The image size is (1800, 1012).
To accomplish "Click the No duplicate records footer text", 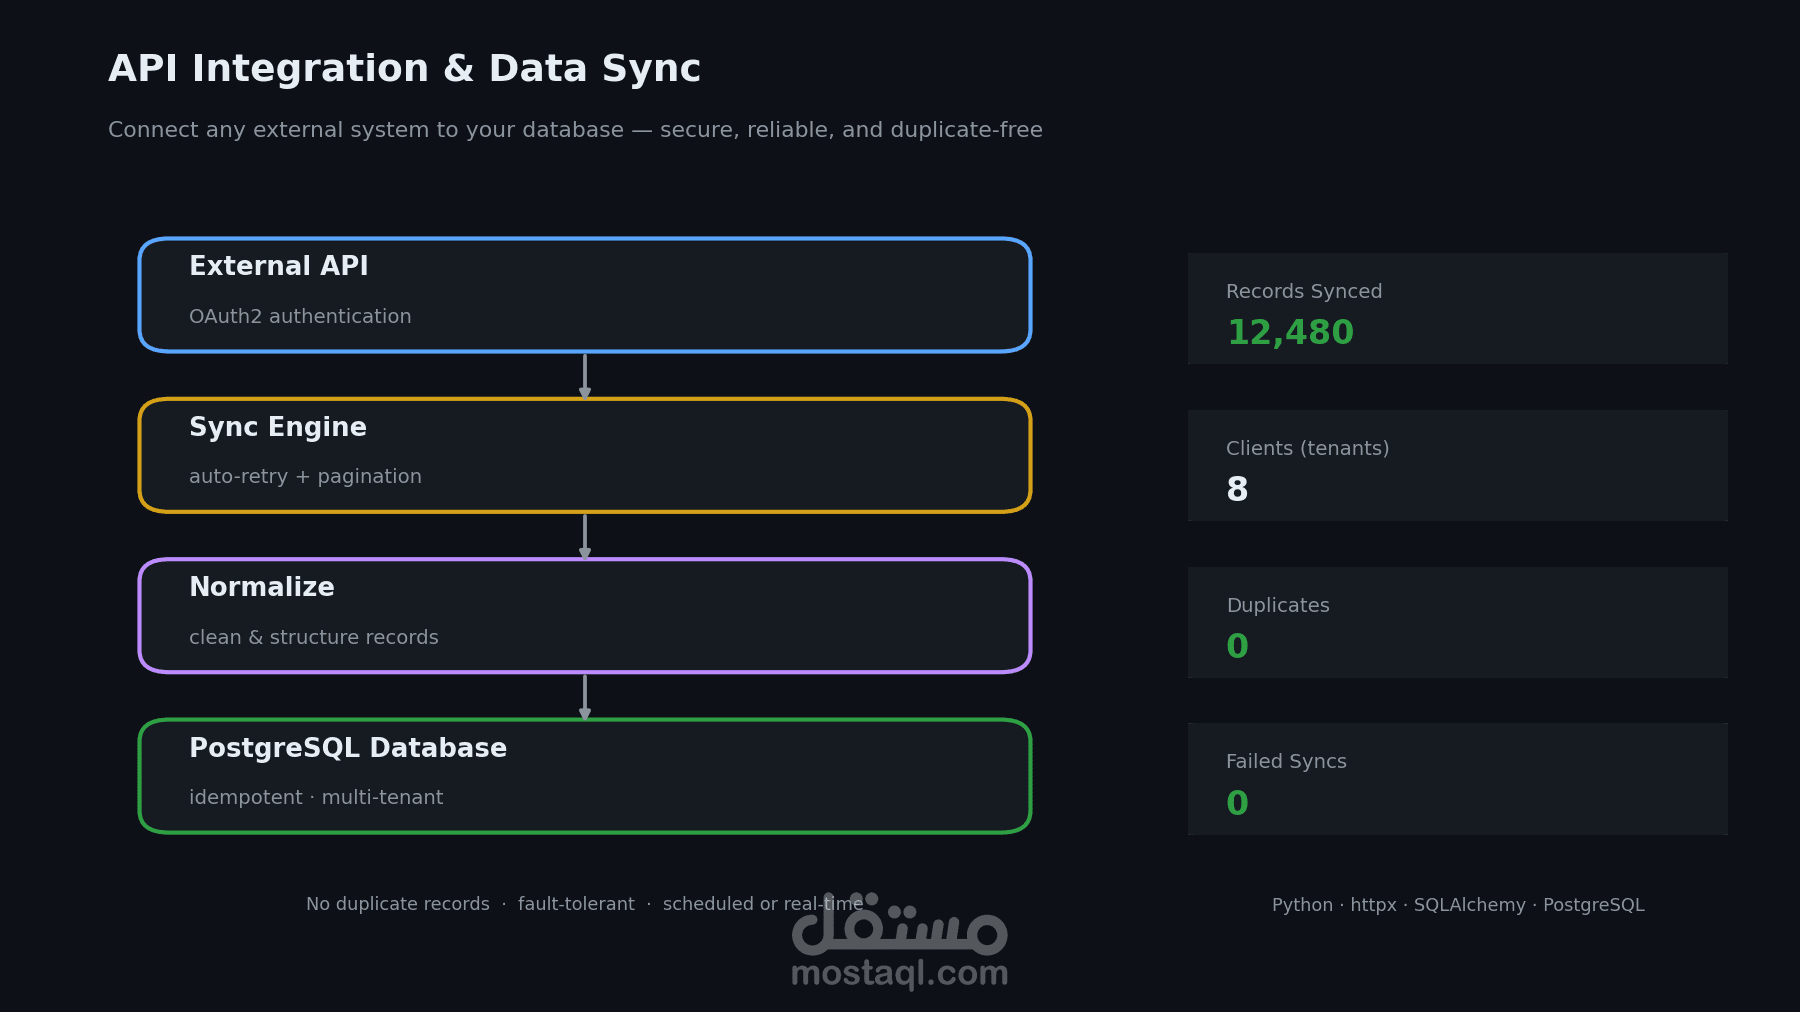I will pyautogui.click(x=398, y=904).
